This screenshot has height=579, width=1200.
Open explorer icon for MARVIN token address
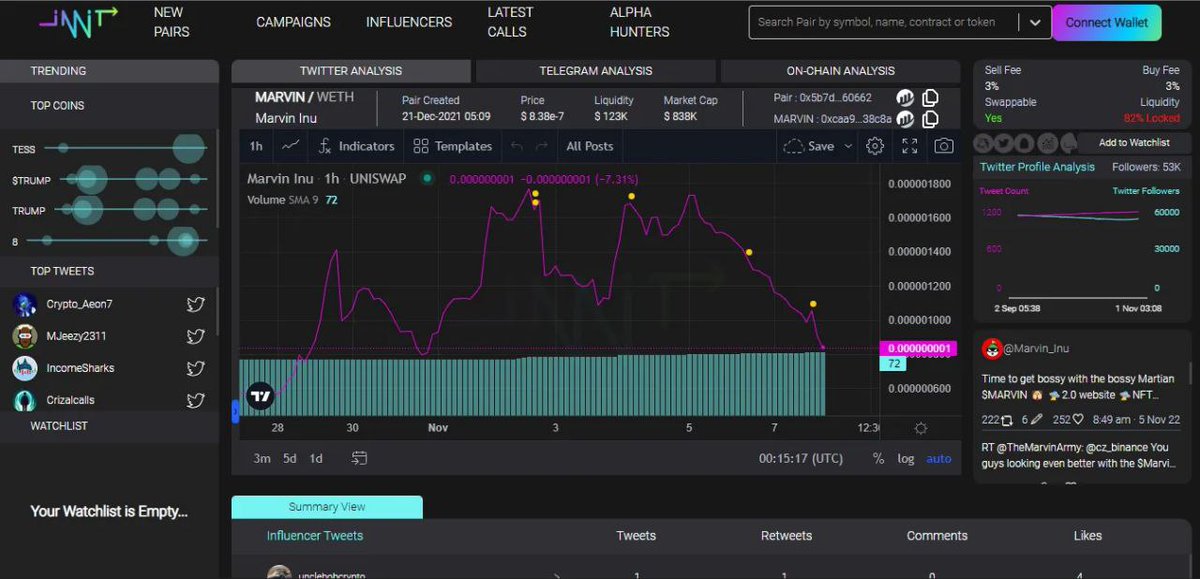click(x=905, y=119)
